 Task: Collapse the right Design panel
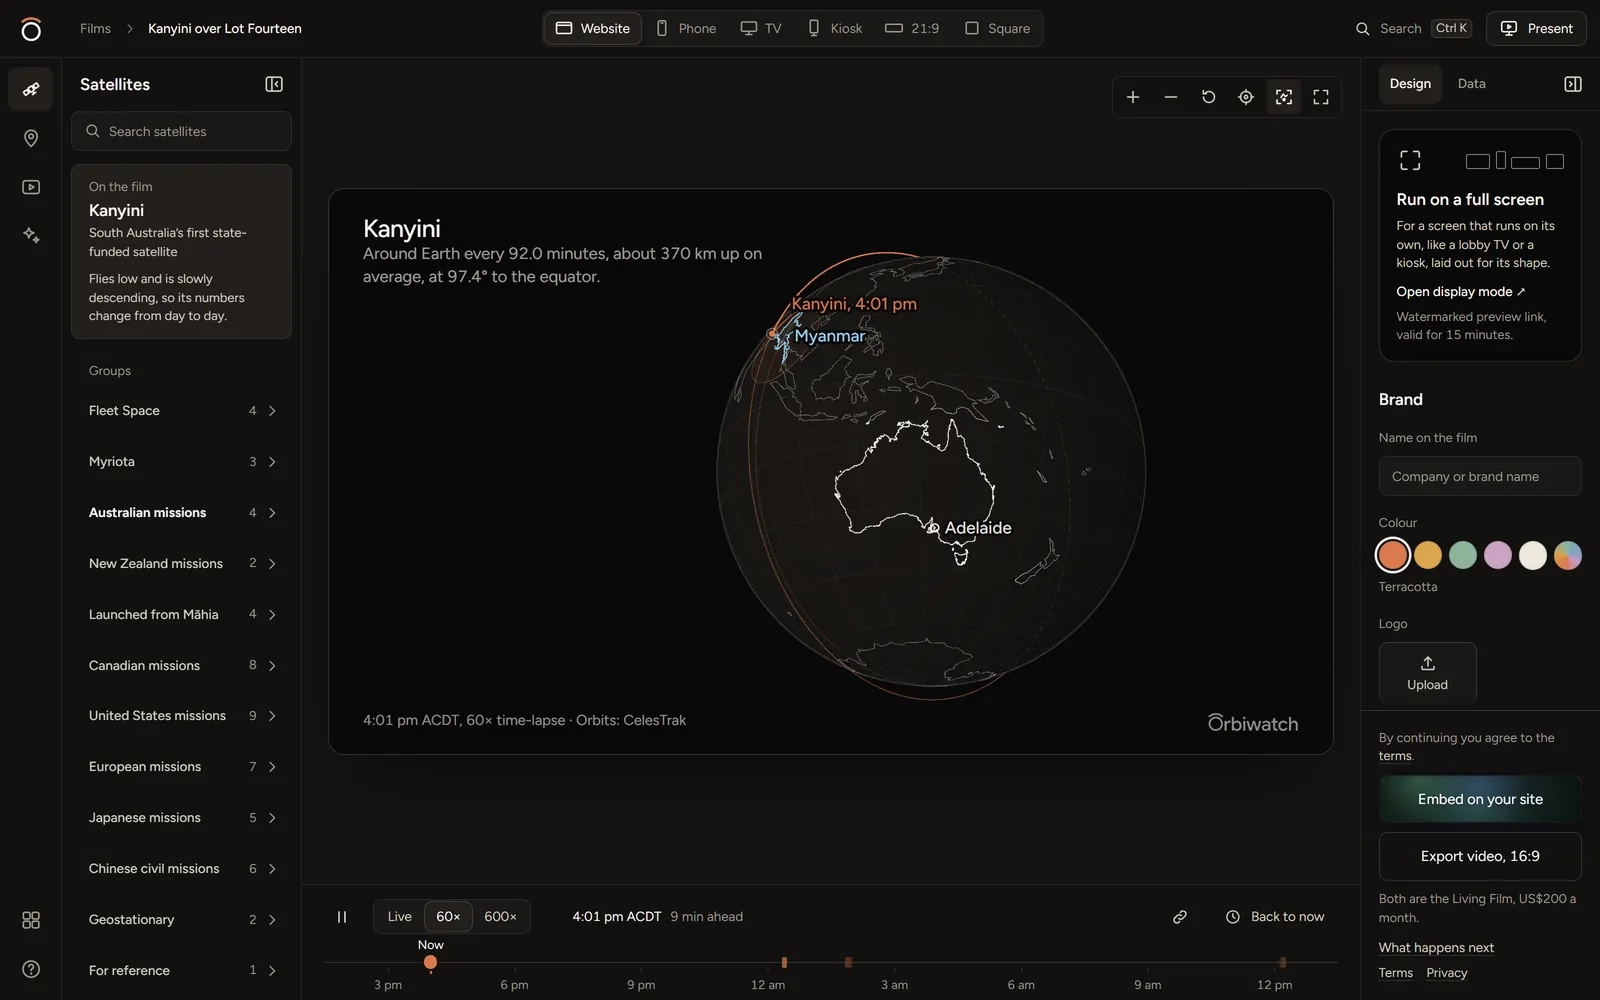tap(1573, 84)
